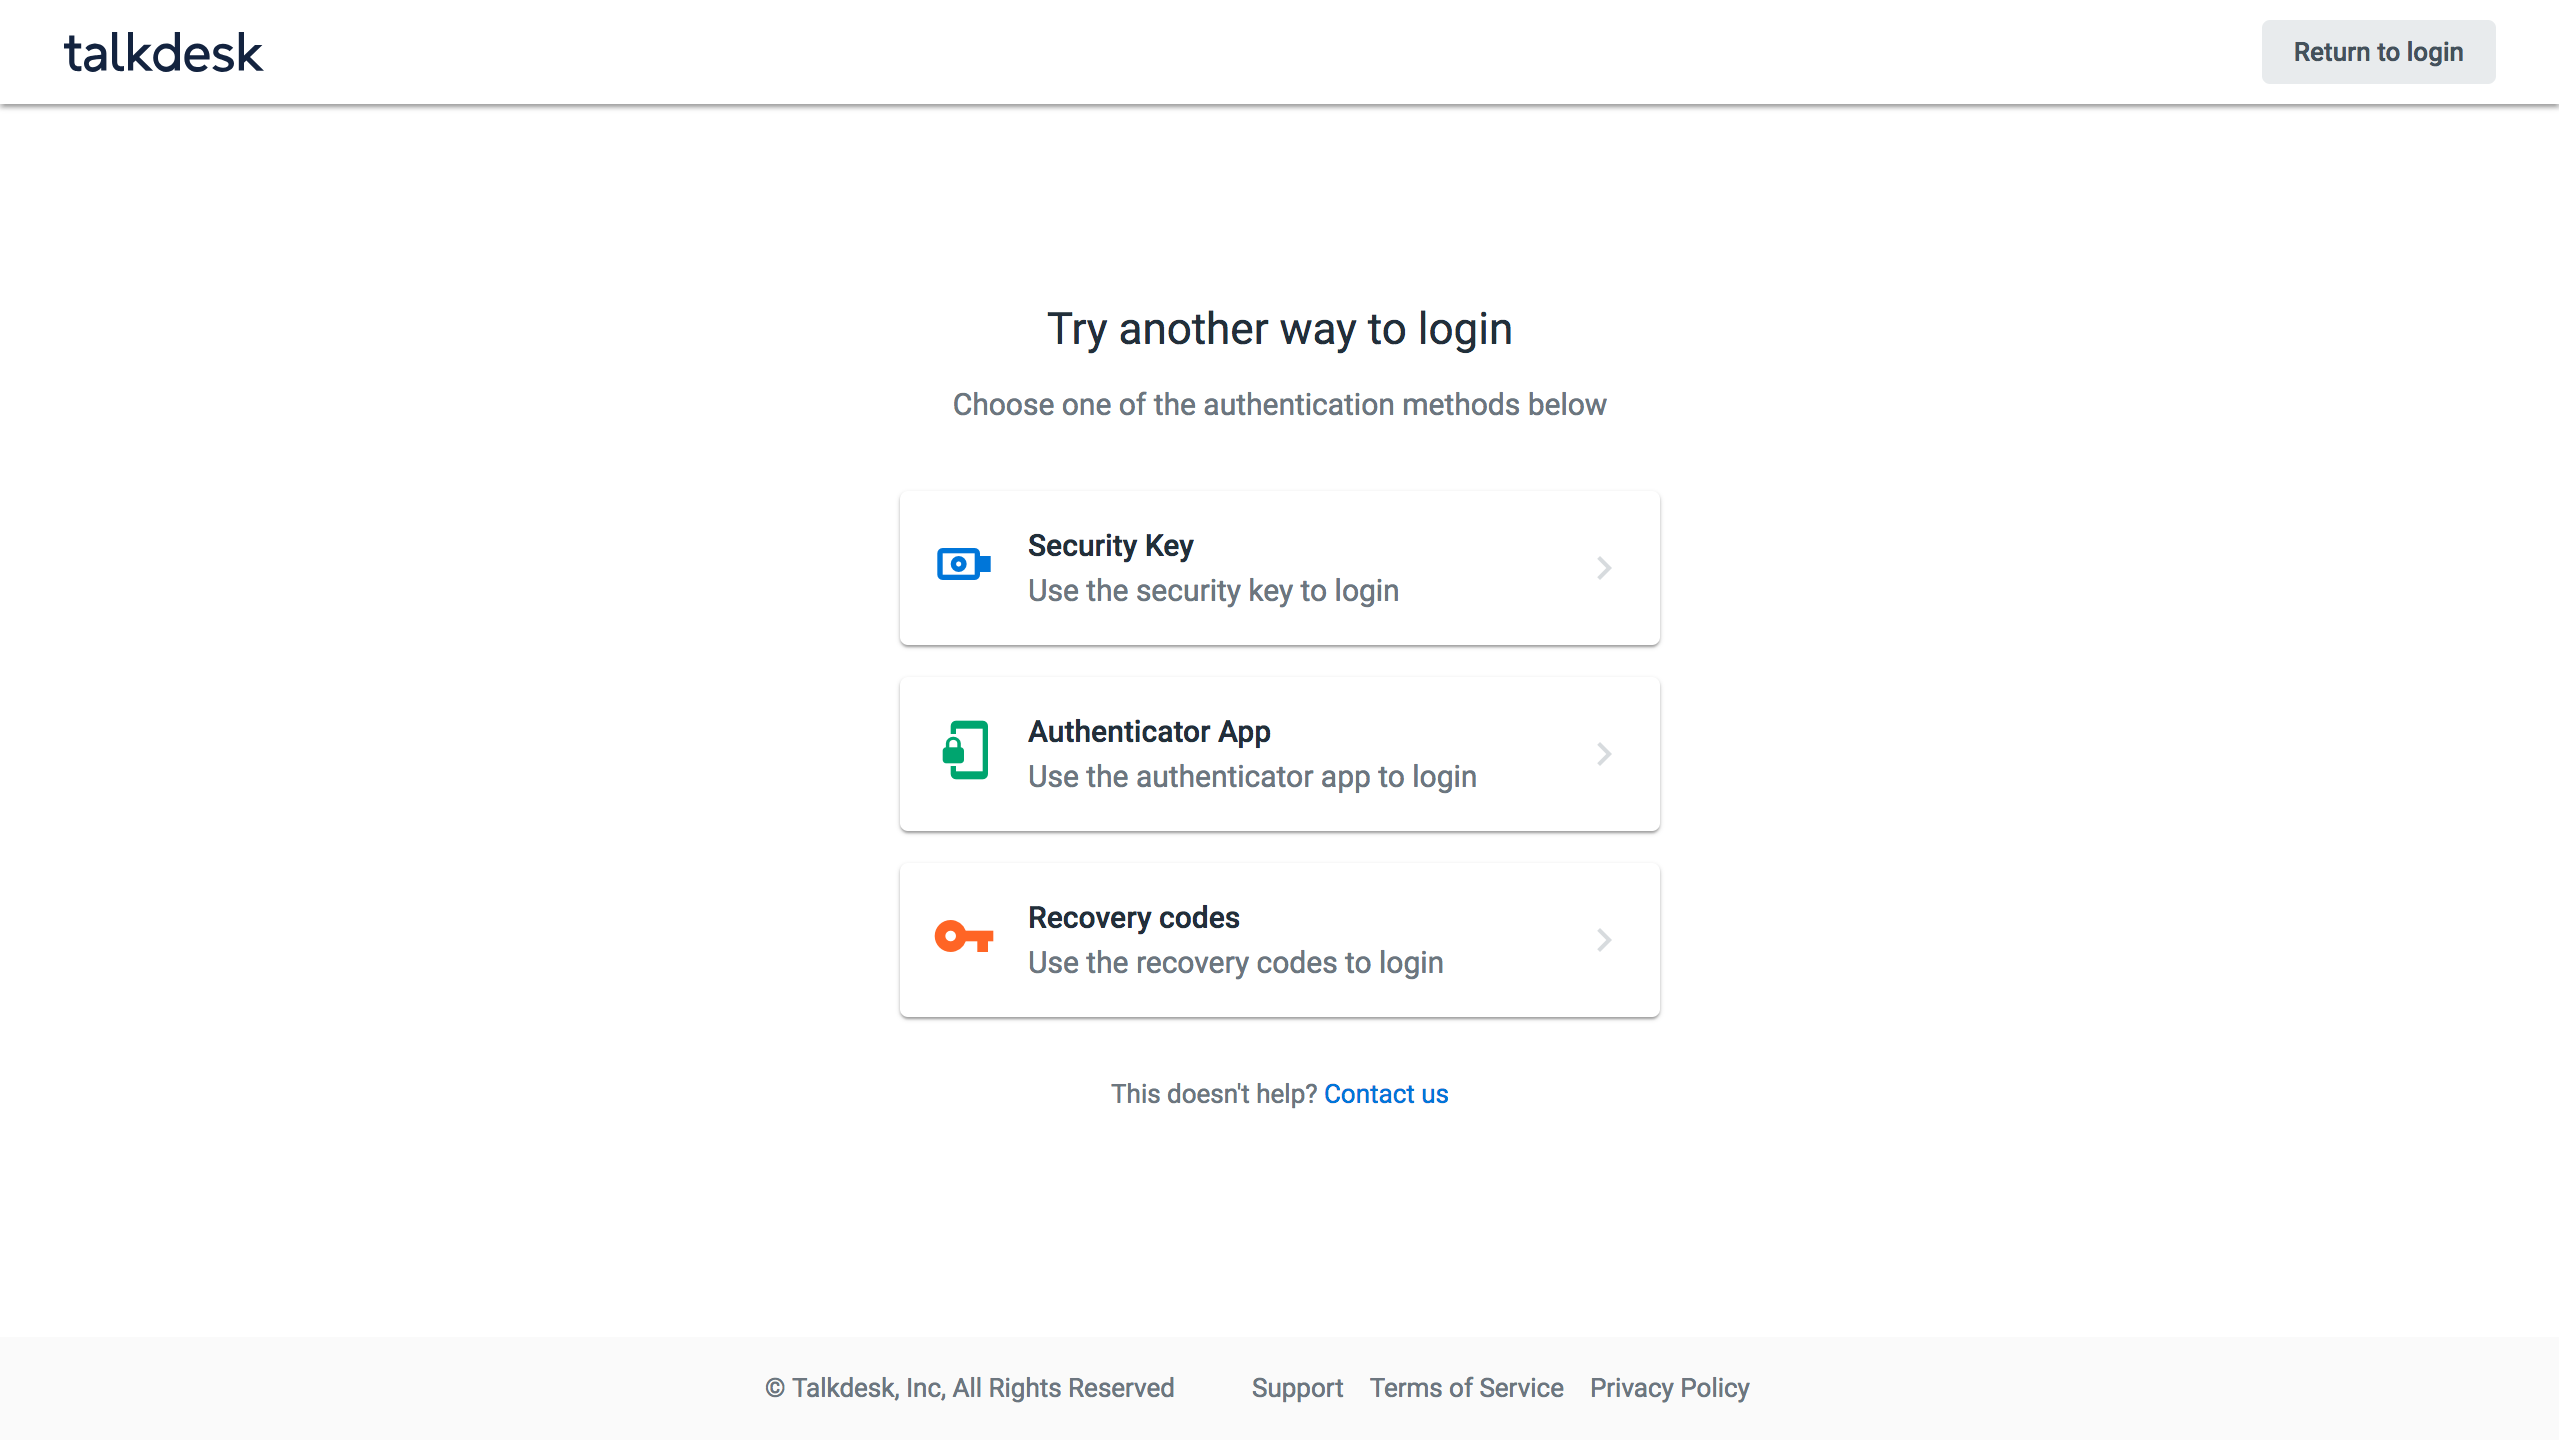
Task: Click the Return to login button
Action: pyautogui.click(x=2378, y=52)
